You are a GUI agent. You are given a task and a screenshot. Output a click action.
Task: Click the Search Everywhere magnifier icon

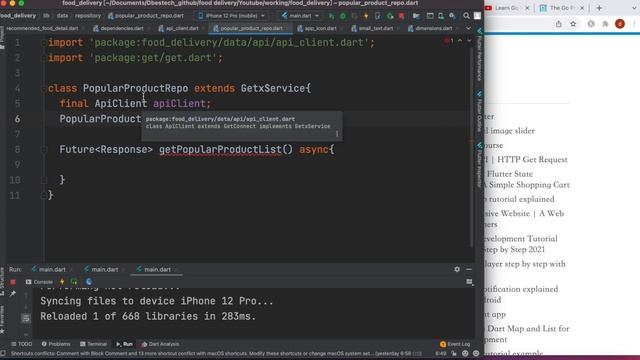466,16
